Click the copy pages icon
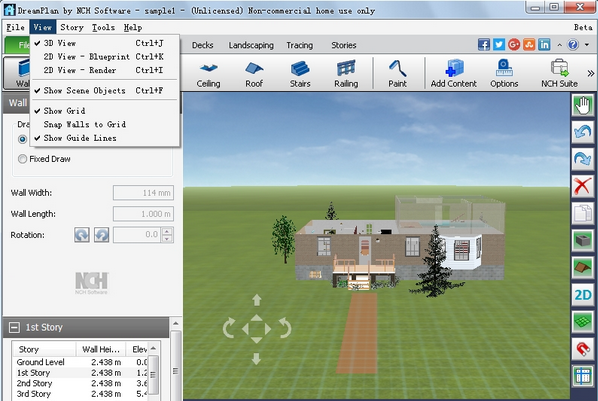This screenshot has height=401, width=598. tap(582, 213)
